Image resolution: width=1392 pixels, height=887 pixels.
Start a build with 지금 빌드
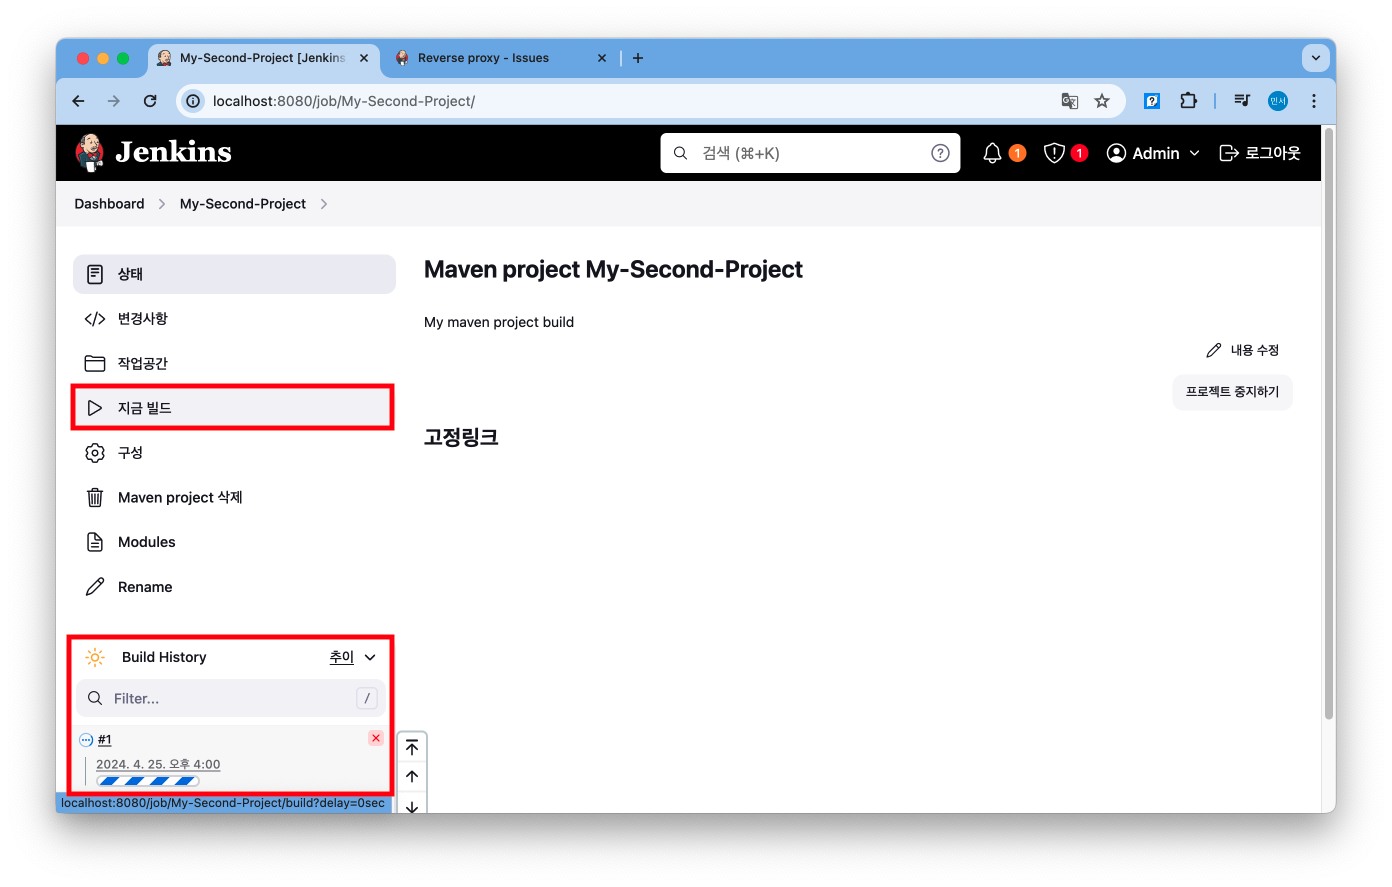click(234, 408)
